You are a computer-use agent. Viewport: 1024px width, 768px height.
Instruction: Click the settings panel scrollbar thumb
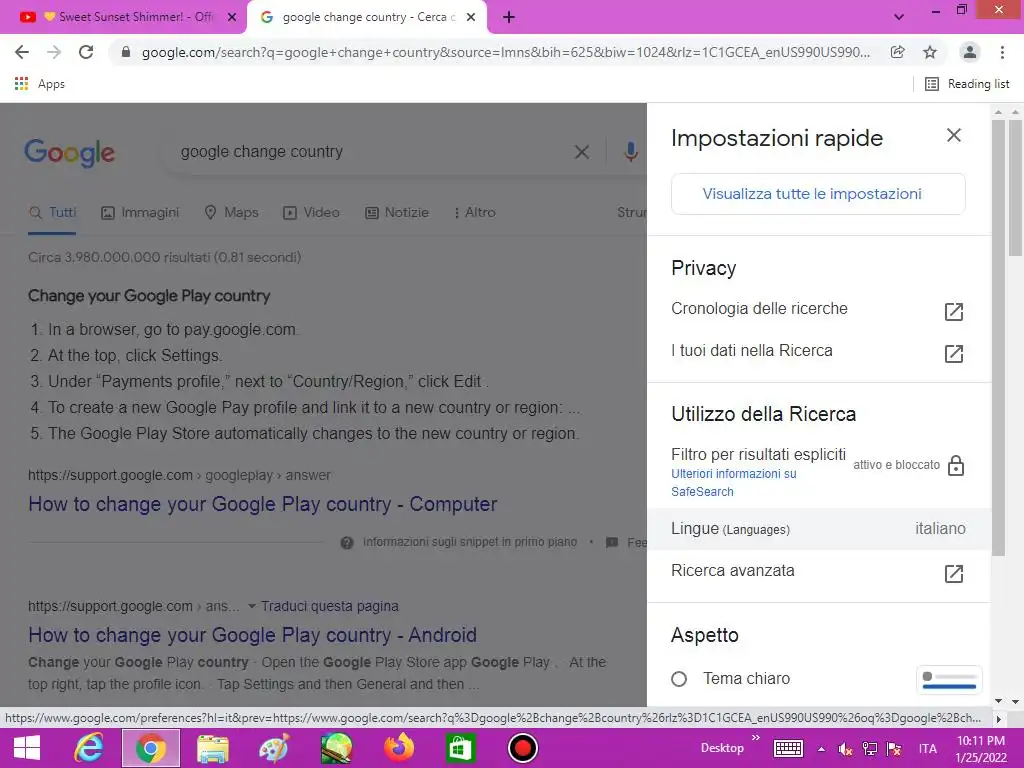pyautogui.click(x=998, y=338)
